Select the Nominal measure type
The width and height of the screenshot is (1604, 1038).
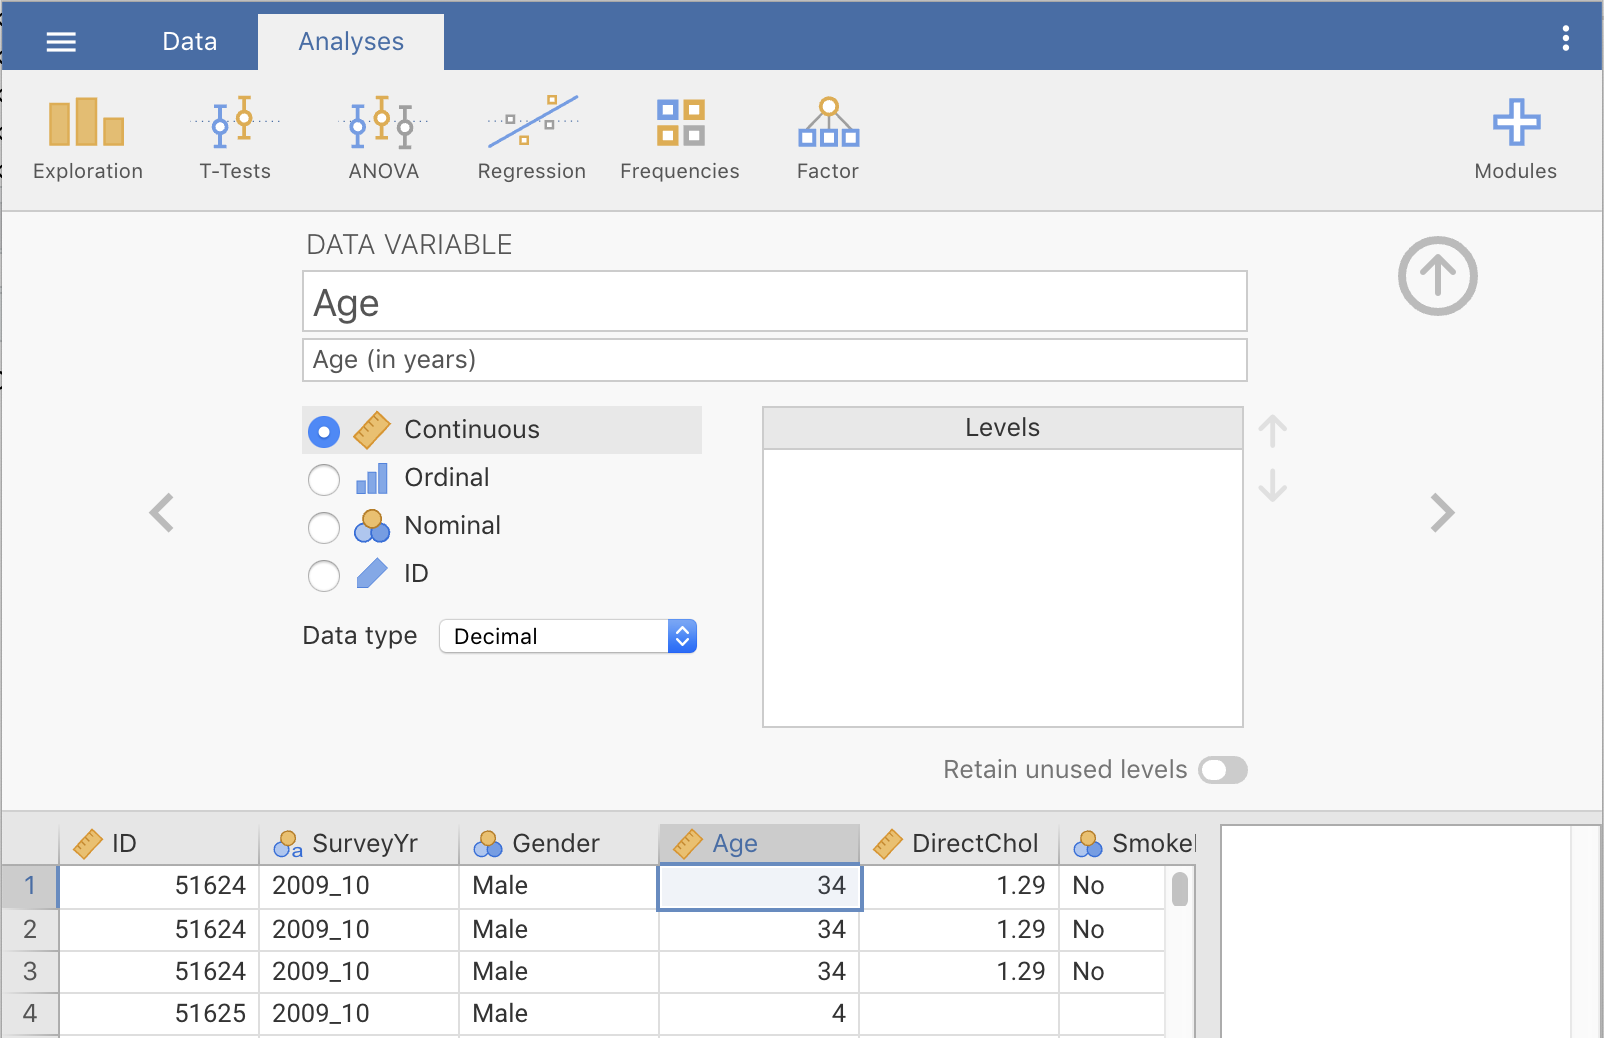pyautogui.click(x=324, y=527)
